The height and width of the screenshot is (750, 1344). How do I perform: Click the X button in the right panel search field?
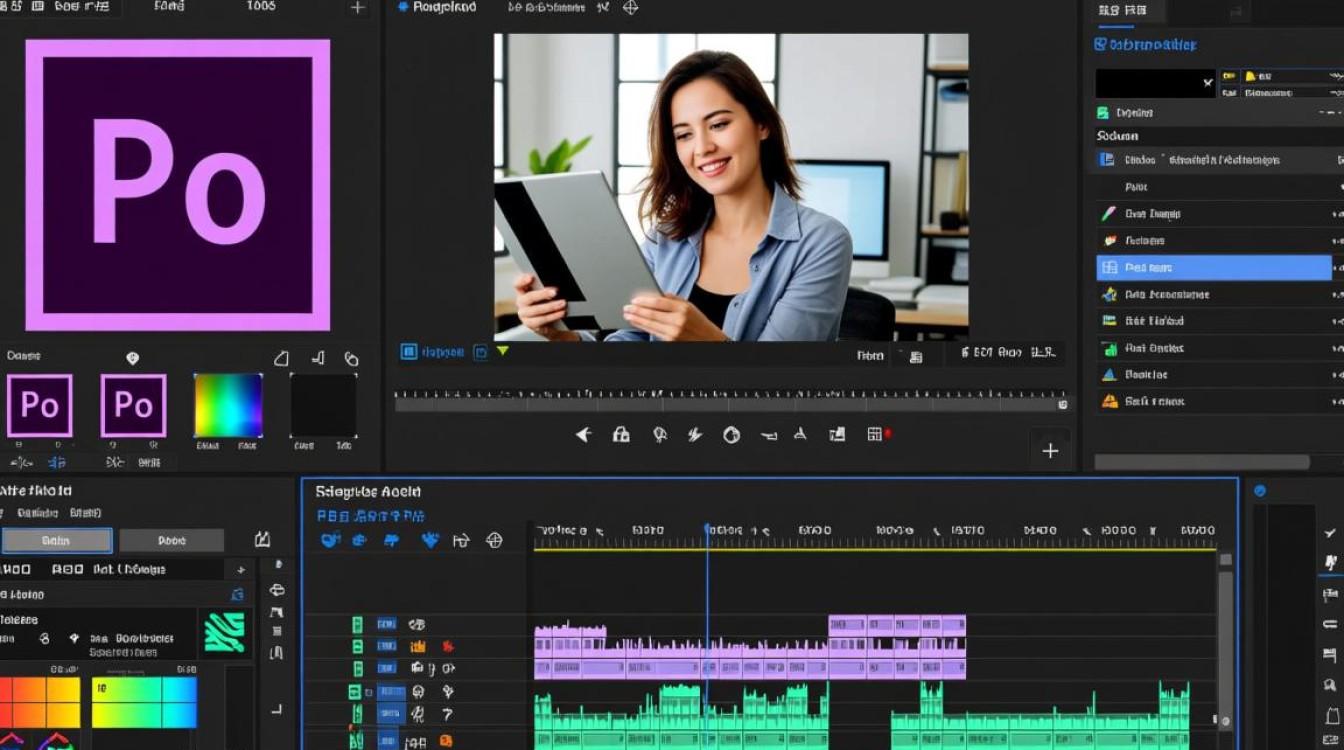(x=1207, y=84)
